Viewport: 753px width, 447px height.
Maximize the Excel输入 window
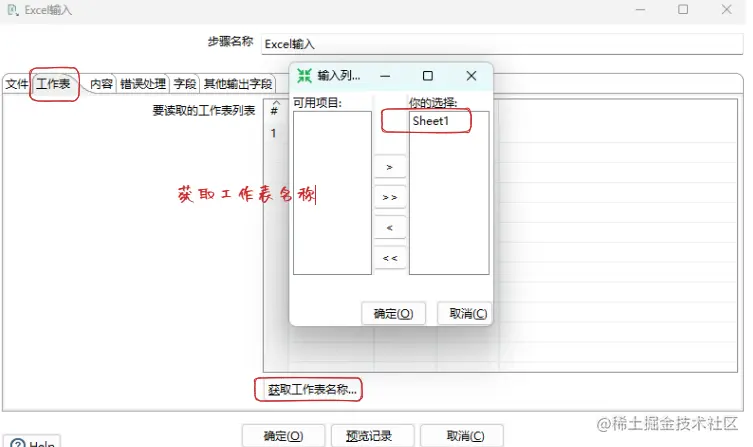coord(683,10)
